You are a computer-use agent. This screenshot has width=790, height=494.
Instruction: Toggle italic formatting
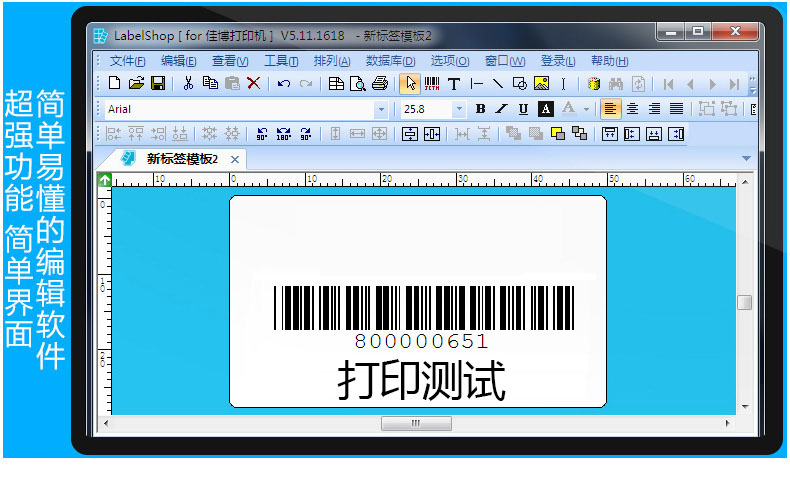pos(501,108)
